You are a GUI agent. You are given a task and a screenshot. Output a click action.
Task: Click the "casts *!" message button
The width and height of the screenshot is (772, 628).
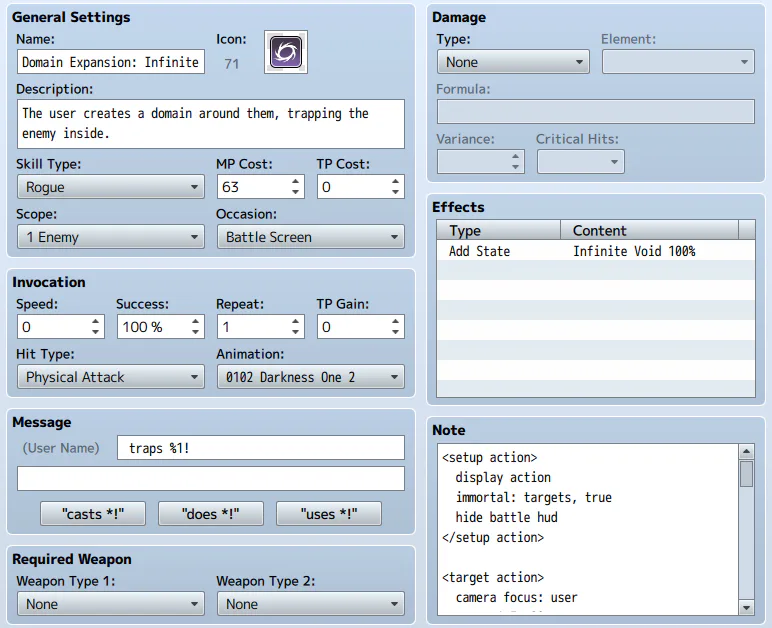tap(93, 514)
